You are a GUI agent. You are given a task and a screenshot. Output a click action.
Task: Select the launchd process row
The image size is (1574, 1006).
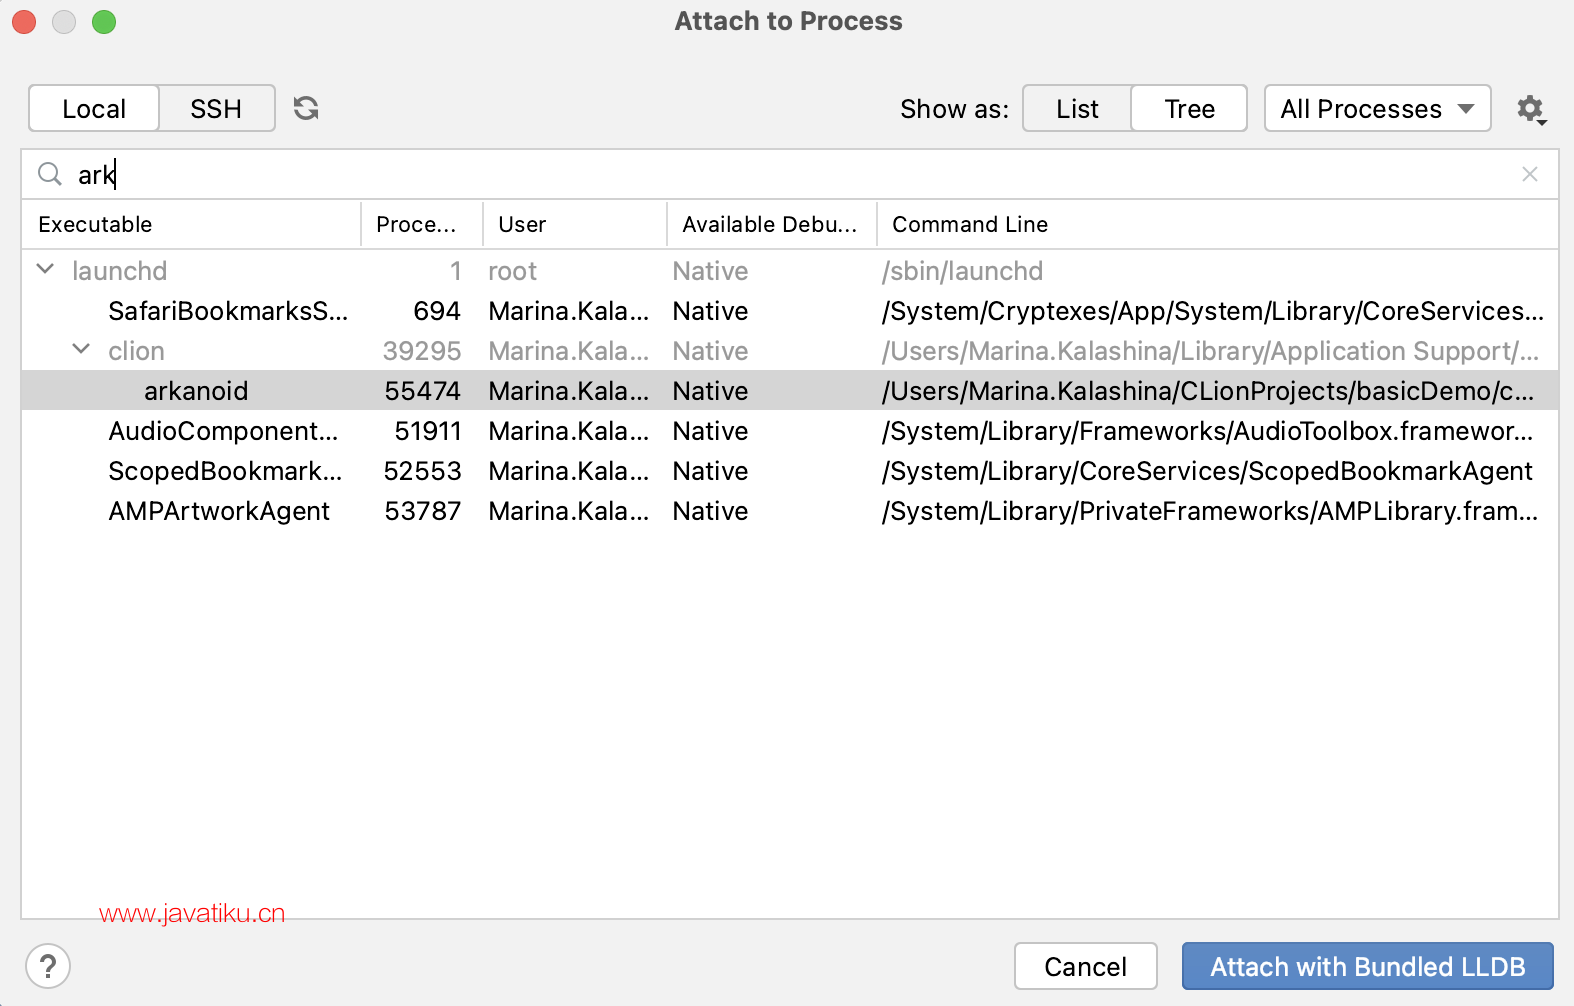coord(790,270)
